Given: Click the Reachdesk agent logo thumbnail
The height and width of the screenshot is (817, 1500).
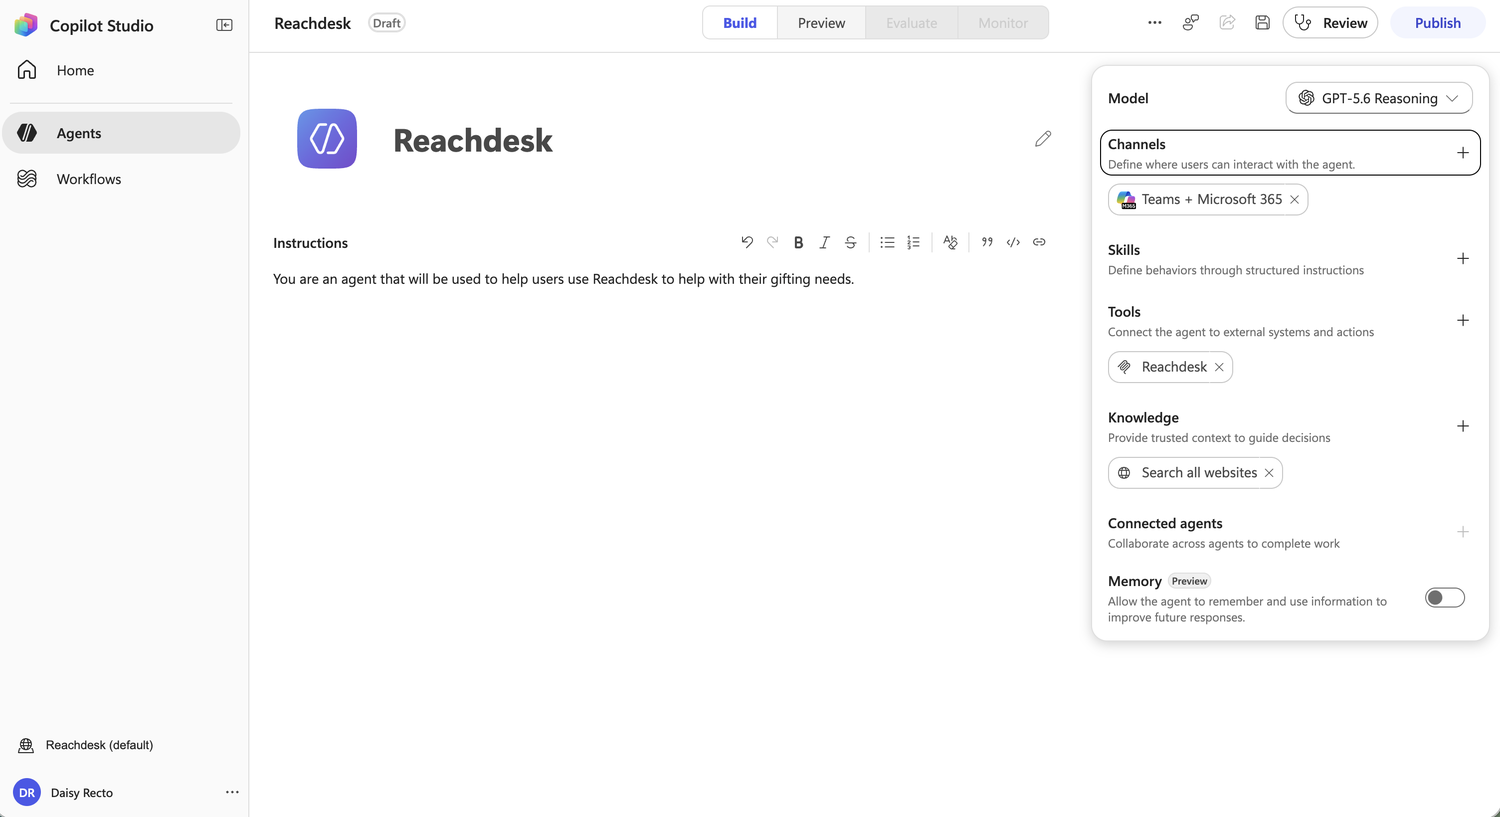Looking at the screenshot, I should point(327,139).
